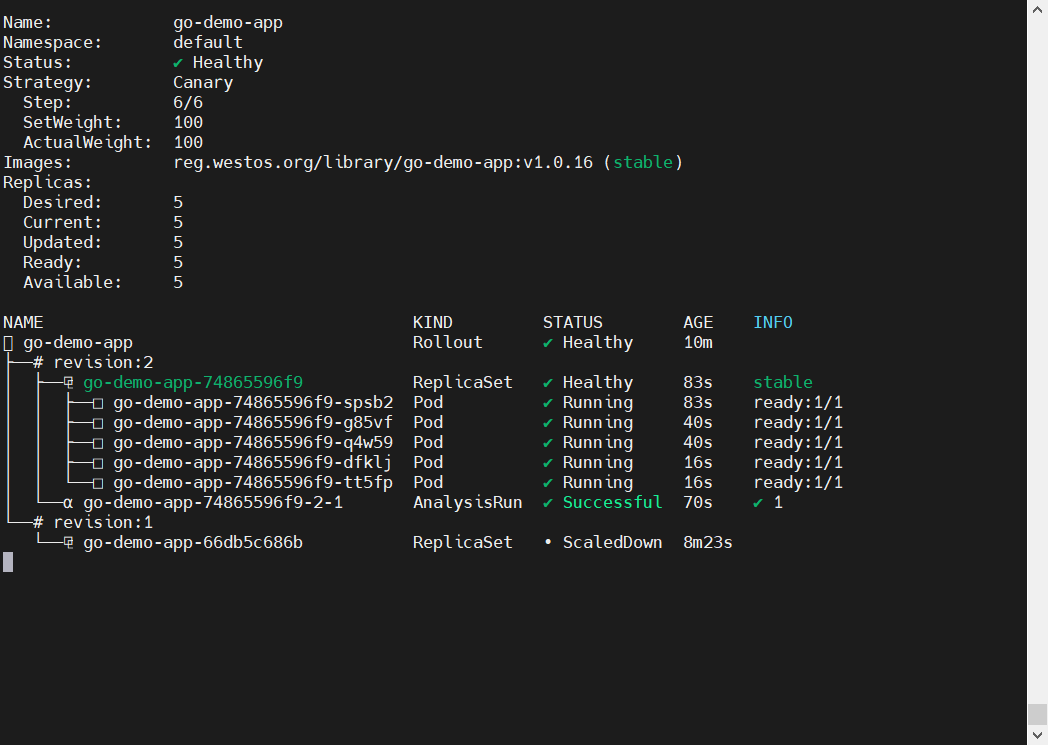Click the Rollout icon before go-demo-app
This screenshot has width=1048, height=745.
pyautogui.click(x=8, y=343)
